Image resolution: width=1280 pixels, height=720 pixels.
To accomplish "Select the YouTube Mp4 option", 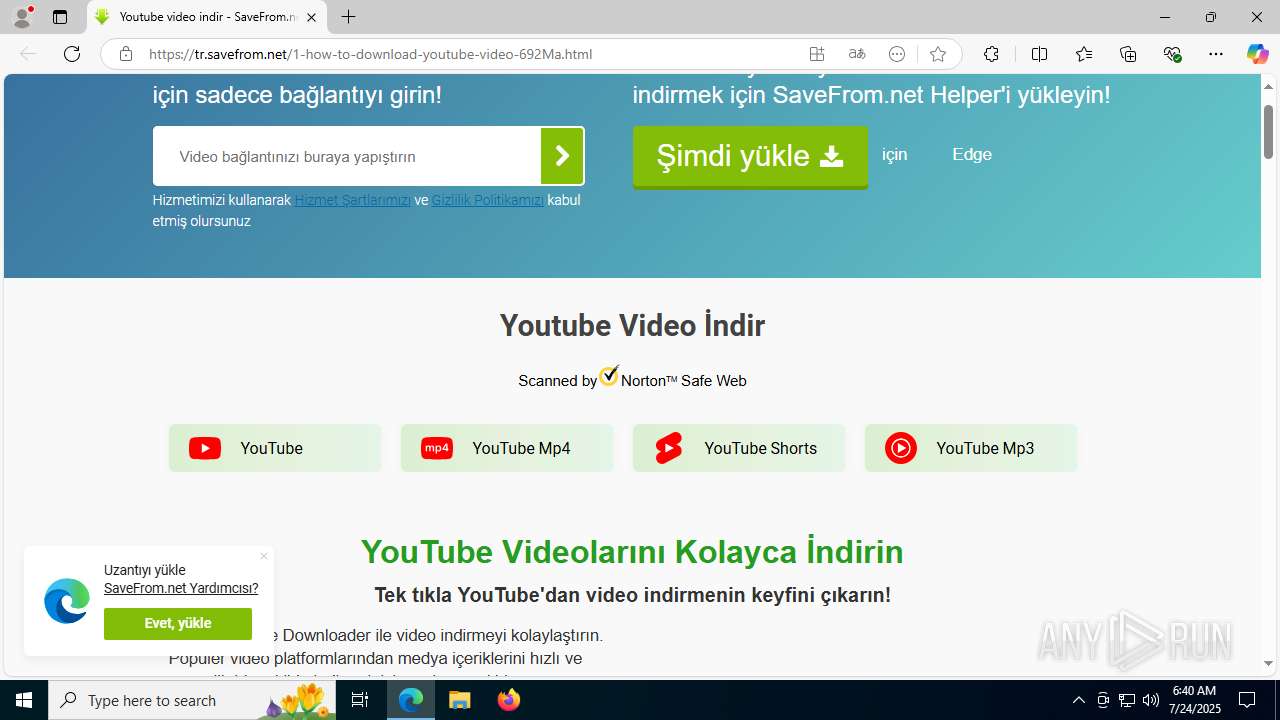I will pyautogui.click(x=507, y=448).
